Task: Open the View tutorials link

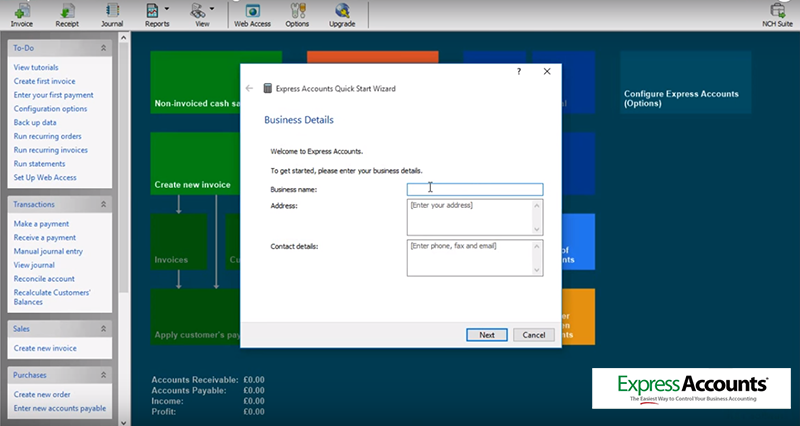Action: pyautogui.click(x=36, y=67)
